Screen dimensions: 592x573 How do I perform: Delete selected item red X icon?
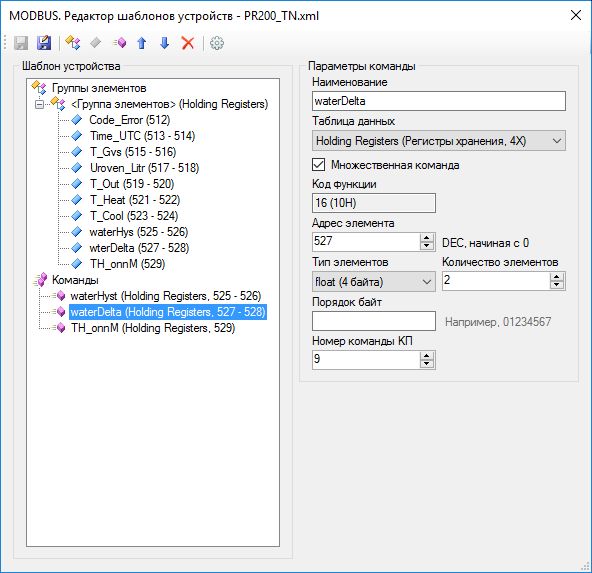(188, 43)
